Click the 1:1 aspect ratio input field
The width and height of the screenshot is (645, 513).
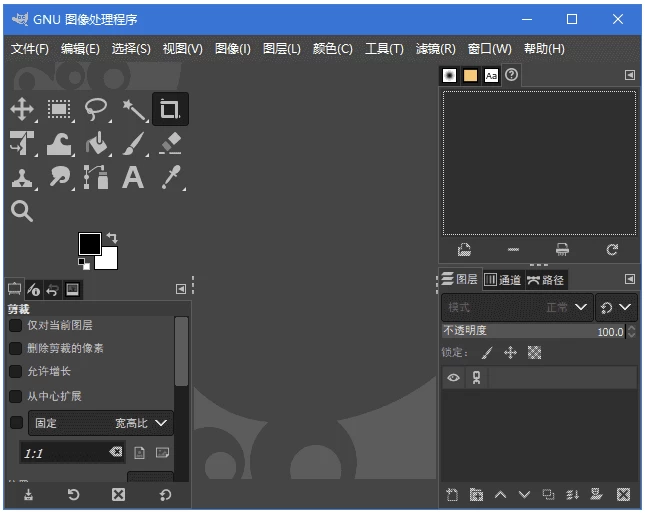pyautogui.click(x=65, y=453)
